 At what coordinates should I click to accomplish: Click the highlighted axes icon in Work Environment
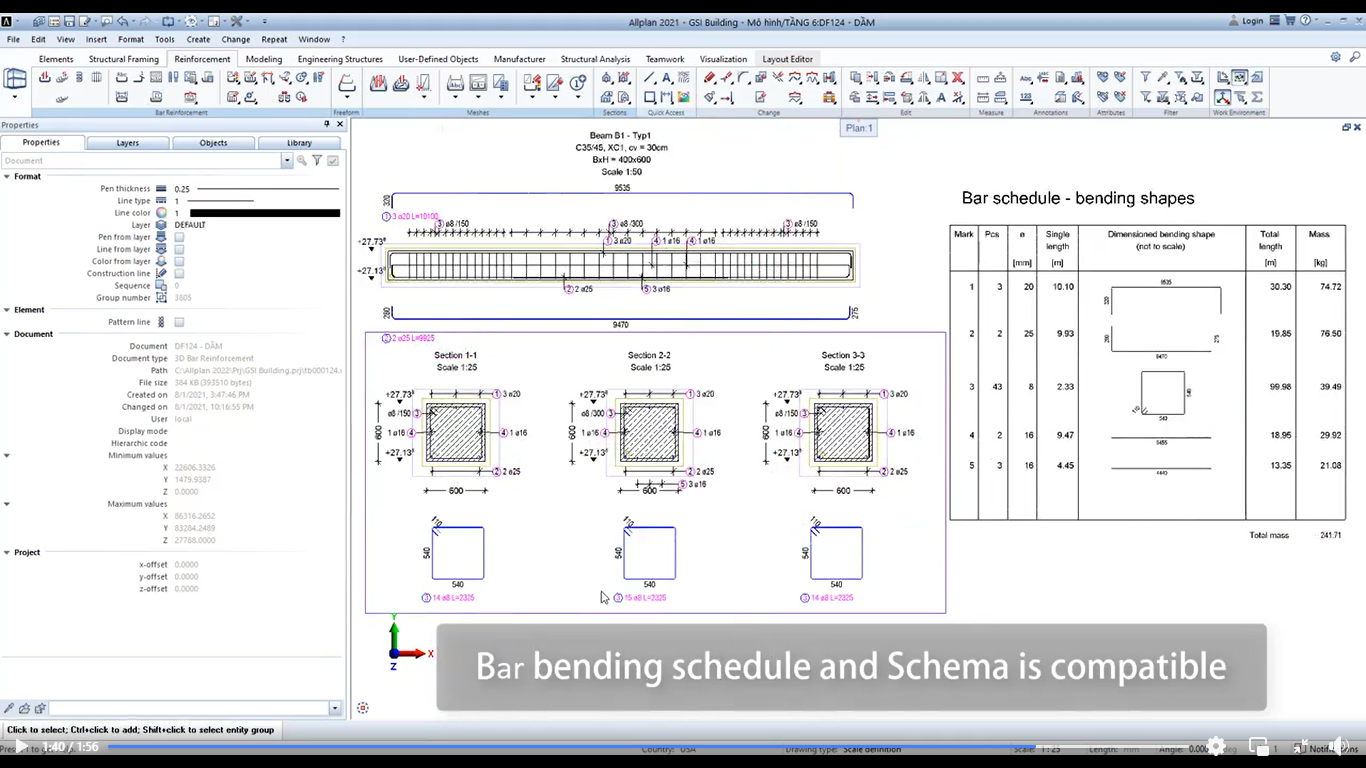click(x=1223, y=98)
